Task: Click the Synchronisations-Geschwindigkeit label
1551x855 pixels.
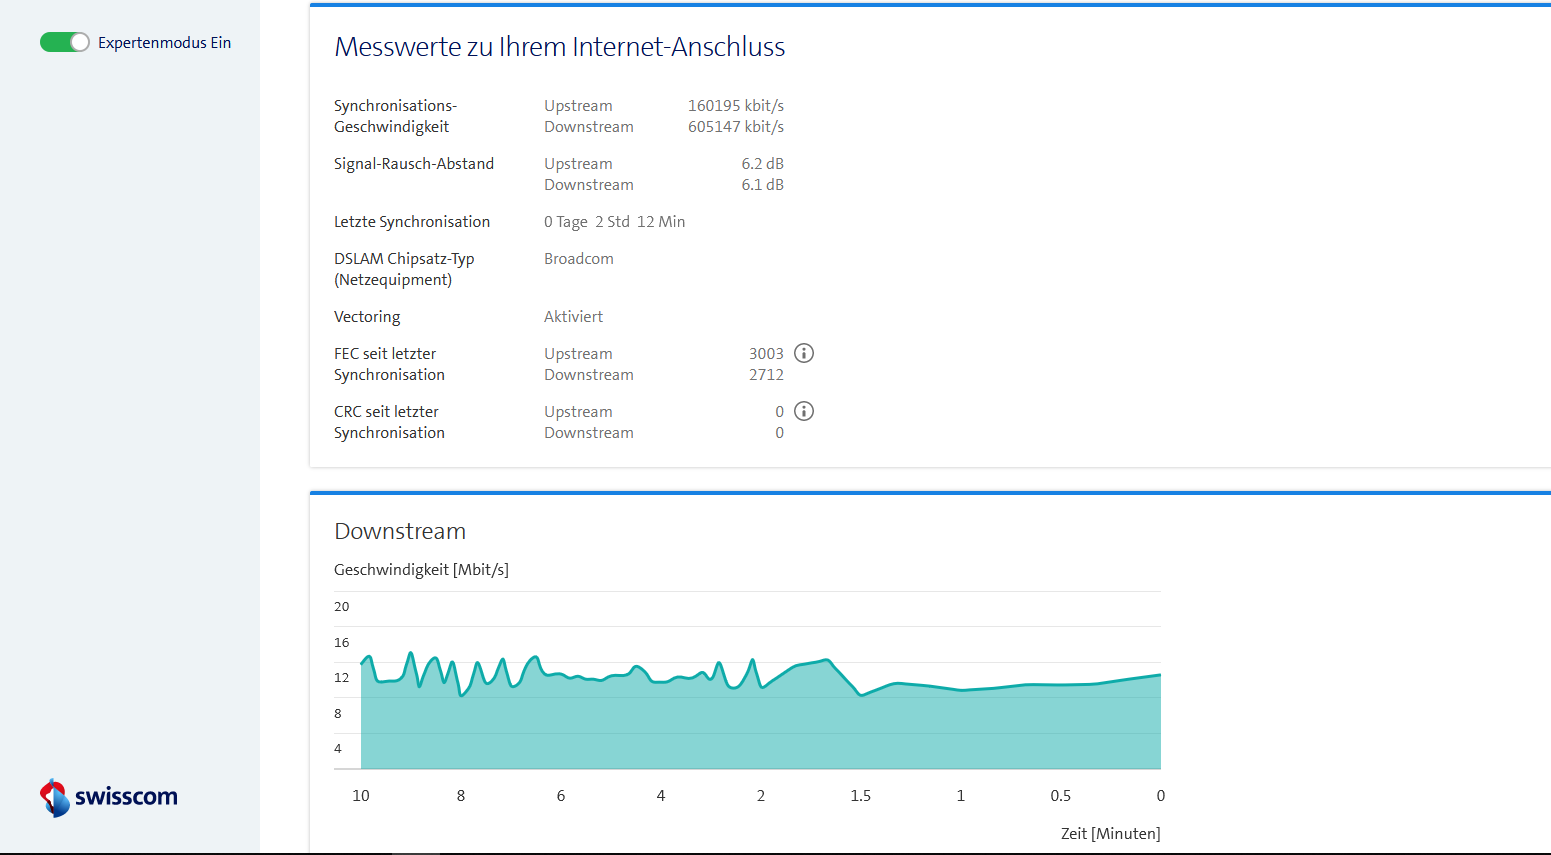Action: [395, 116]
